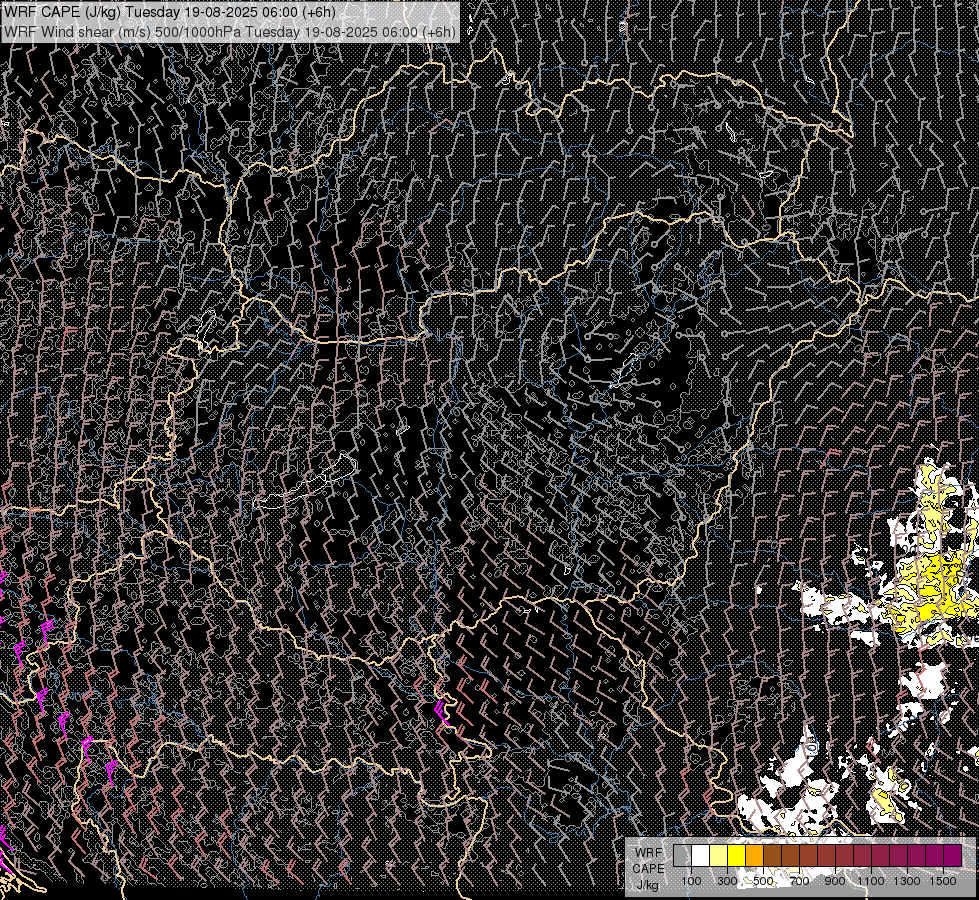Select the purple legend swatch above 1500

point(953,855)
